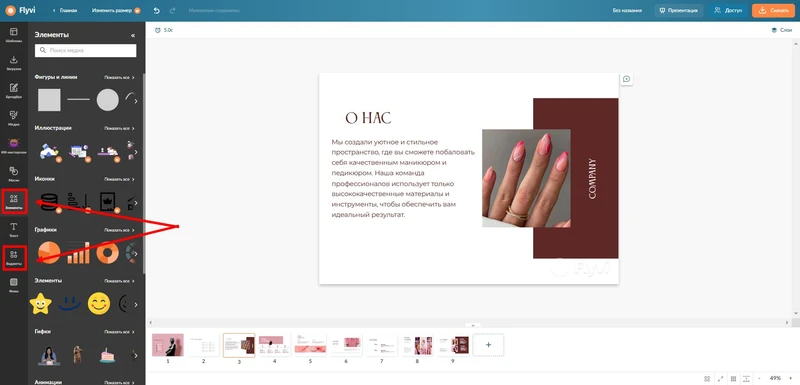Open the Виджеты sidebar tab
The height and width of the screenshot is (385, 800).
(14, 258)
